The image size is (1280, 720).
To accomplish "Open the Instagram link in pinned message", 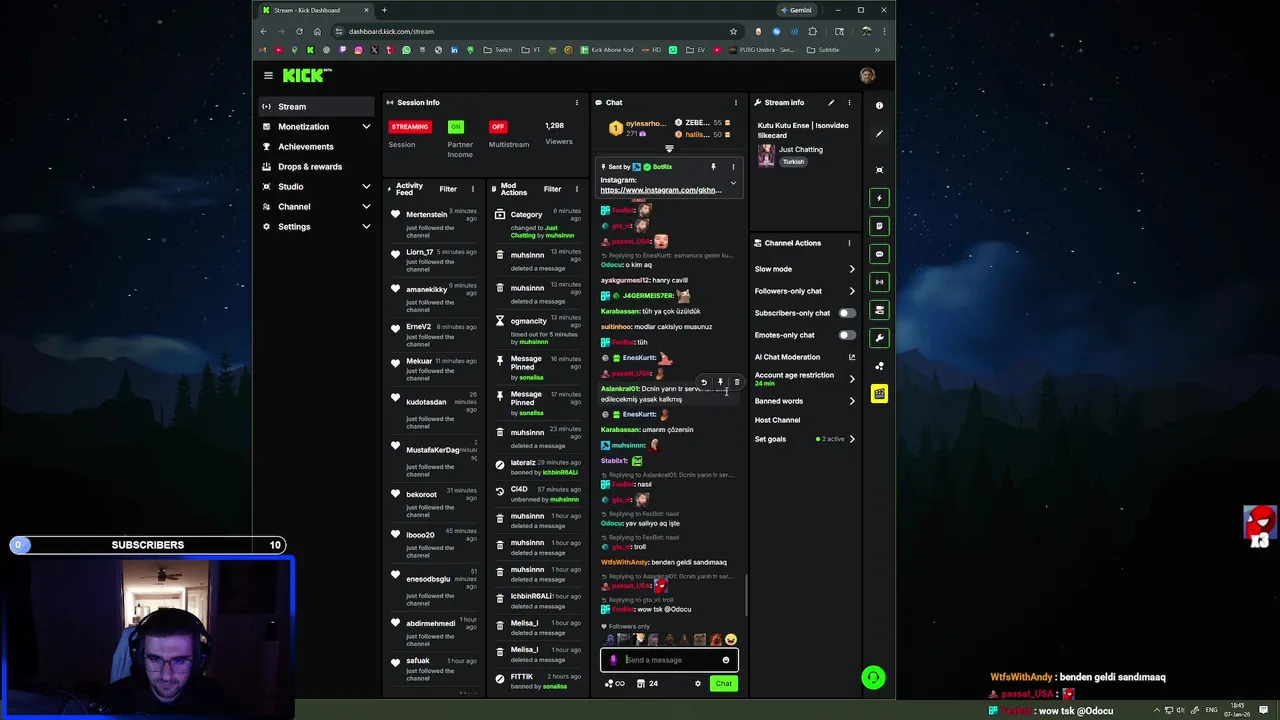I will click(x=660, y=190).
